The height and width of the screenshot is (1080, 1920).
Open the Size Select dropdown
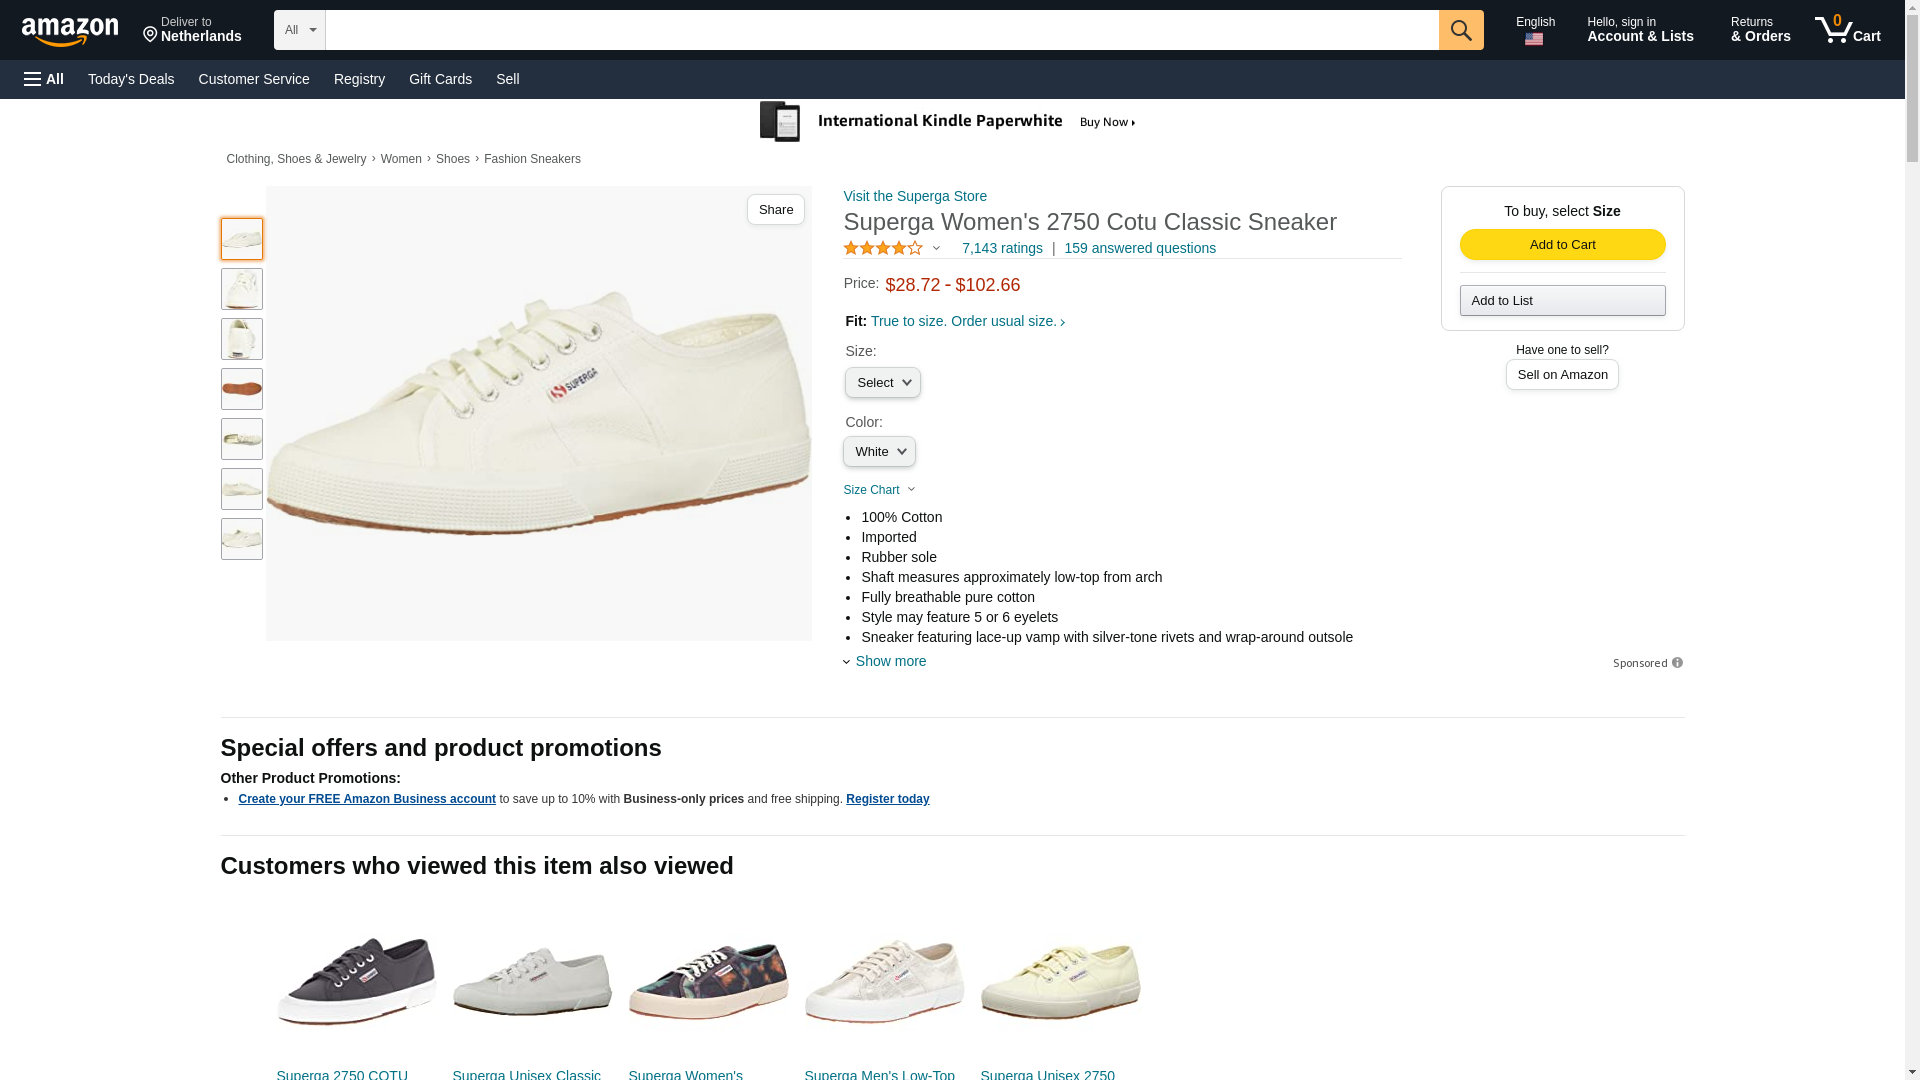pos(882,383)
